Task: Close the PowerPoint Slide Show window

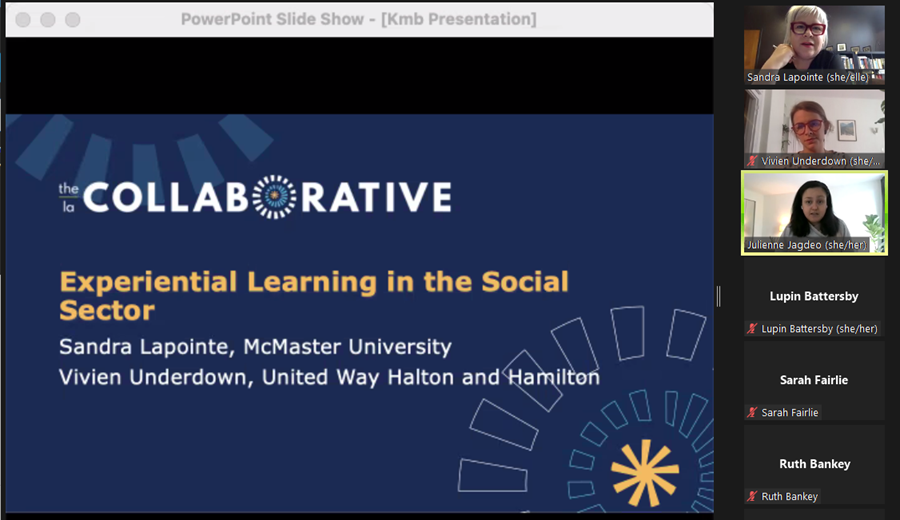Action: 23,20
